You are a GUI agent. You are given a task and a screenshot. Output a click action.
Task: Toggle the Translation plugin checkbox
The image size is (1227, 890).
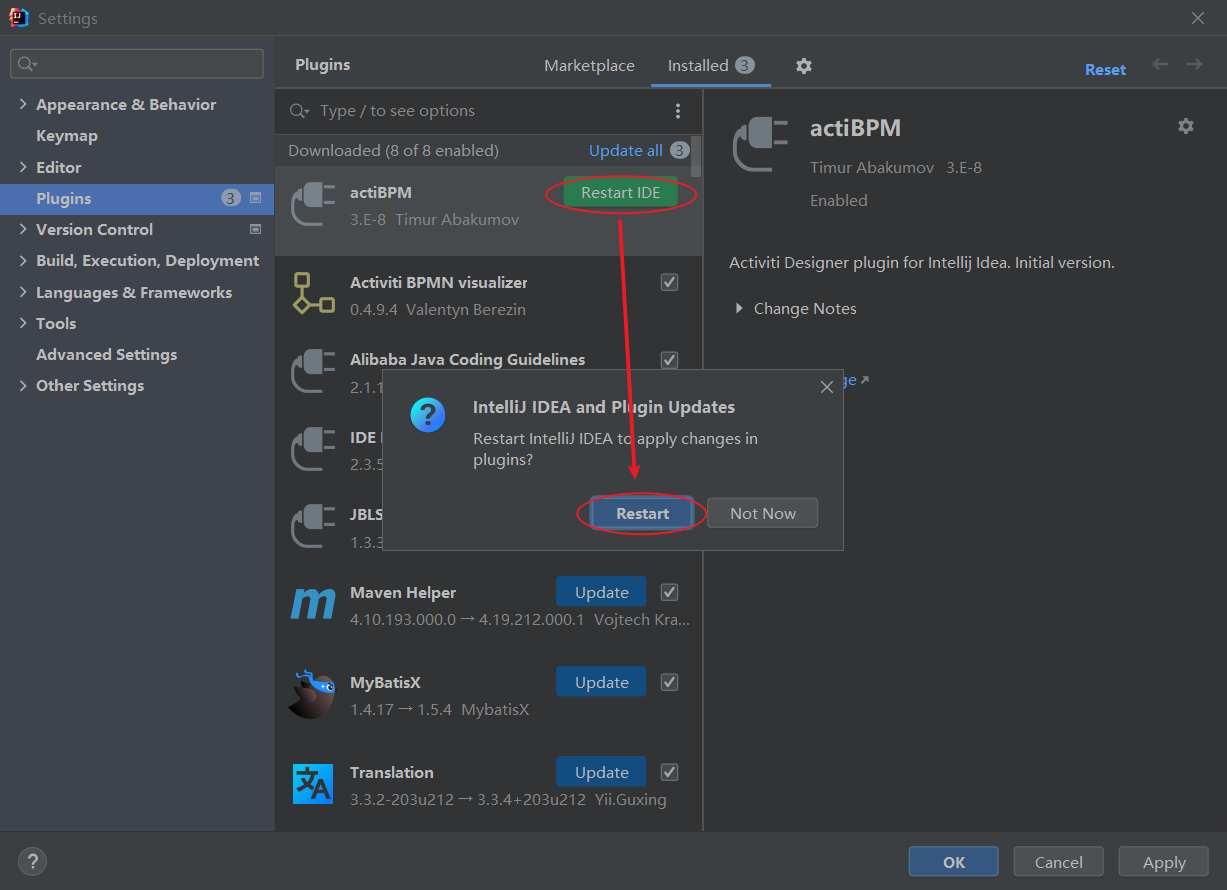click(x=670, y=772)
